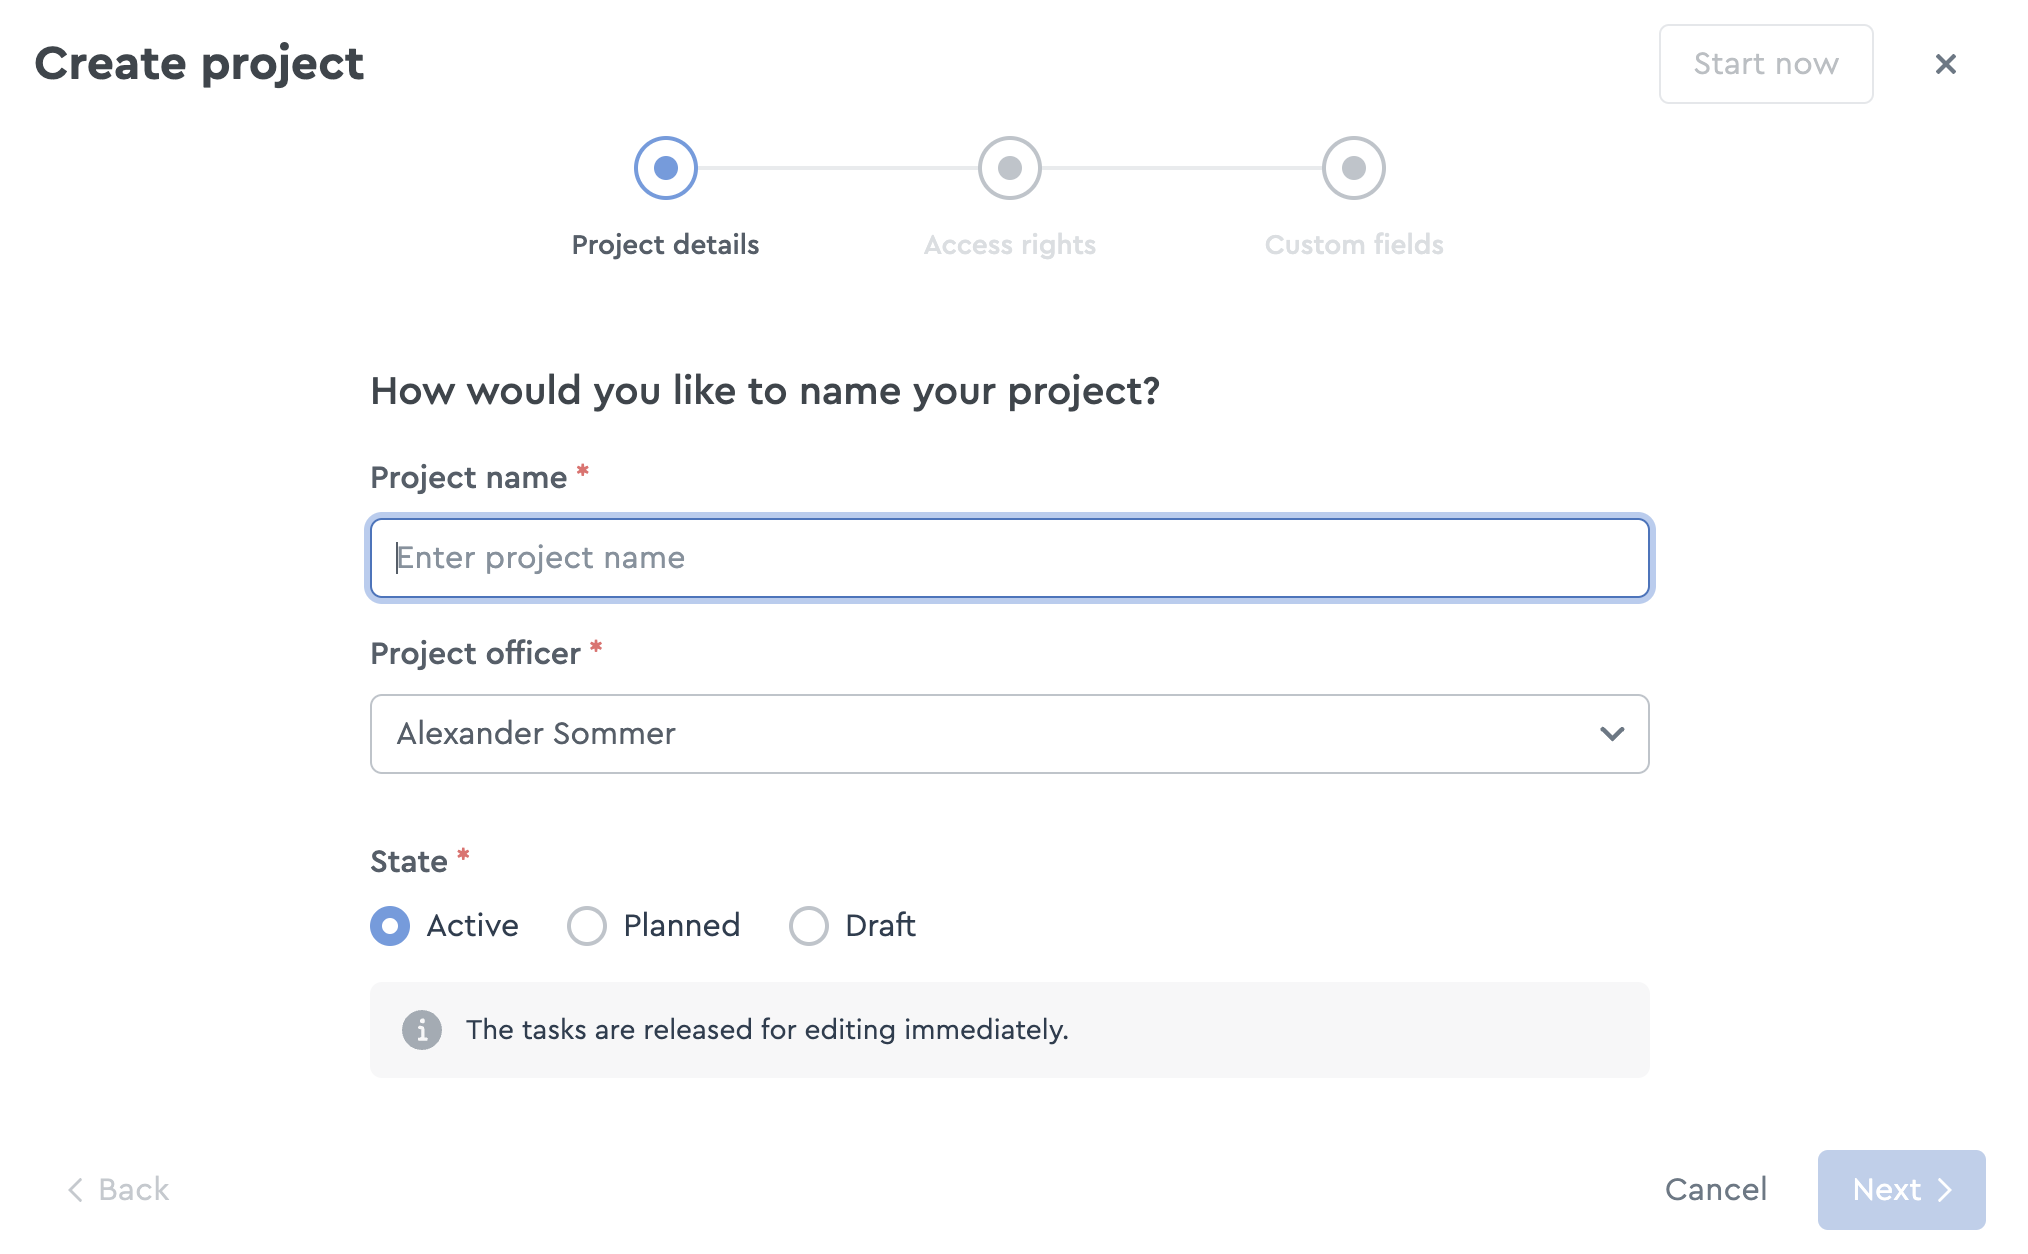Proceed by clicking Next
The width and height of the screenshot is (2028, 1254).
(1900, 1190)
